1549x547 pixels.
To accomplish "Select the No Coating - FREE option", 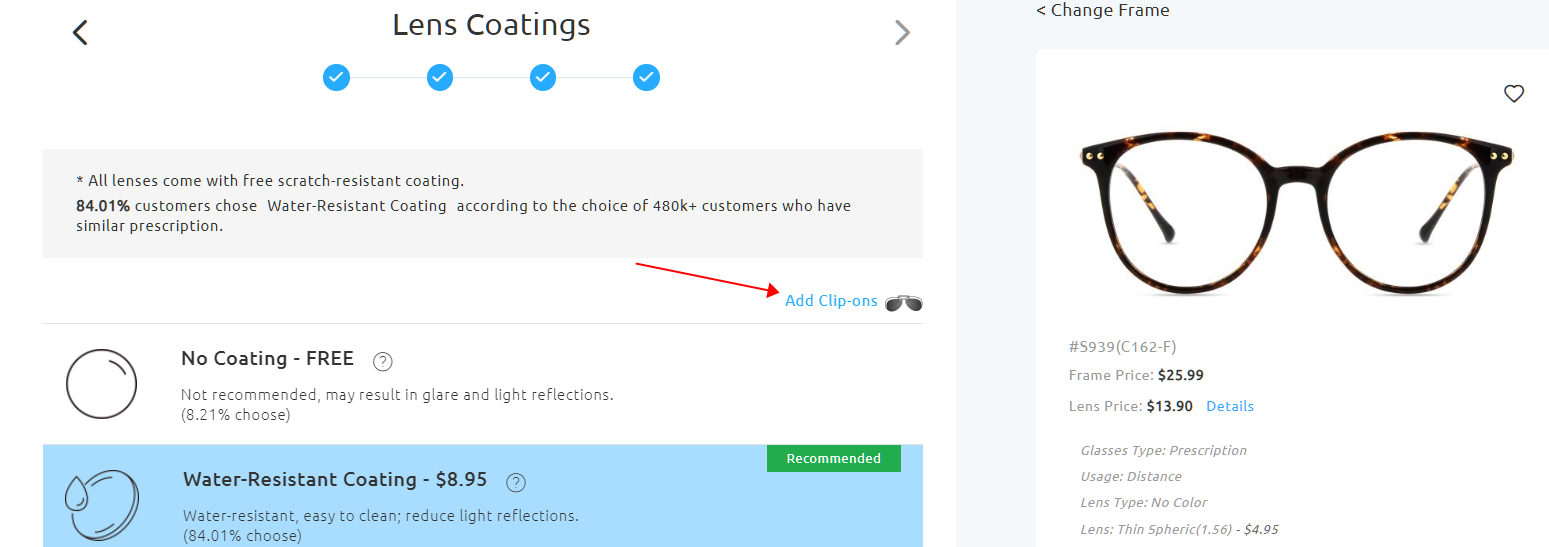I will [x=267, y=359].
